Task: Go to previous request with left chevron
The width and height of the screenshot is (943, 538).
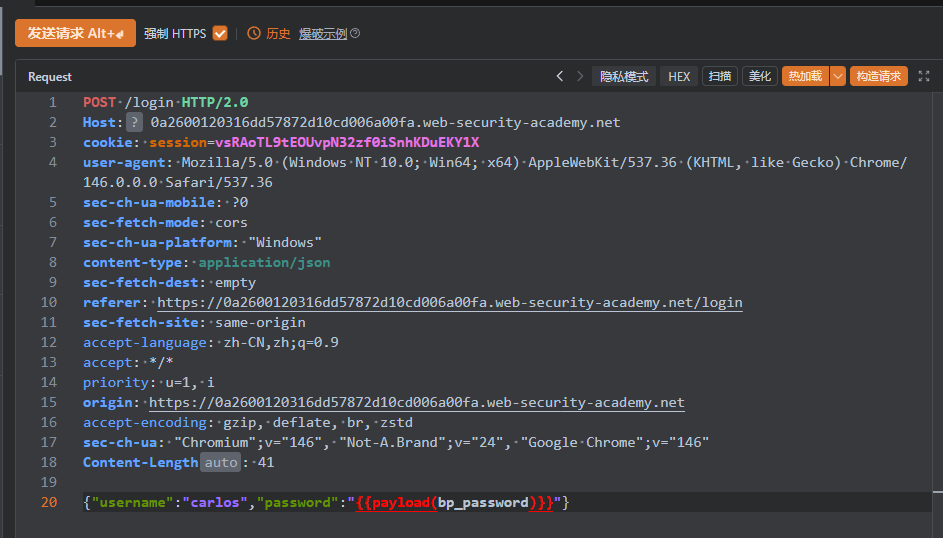Action: (560, 76)
